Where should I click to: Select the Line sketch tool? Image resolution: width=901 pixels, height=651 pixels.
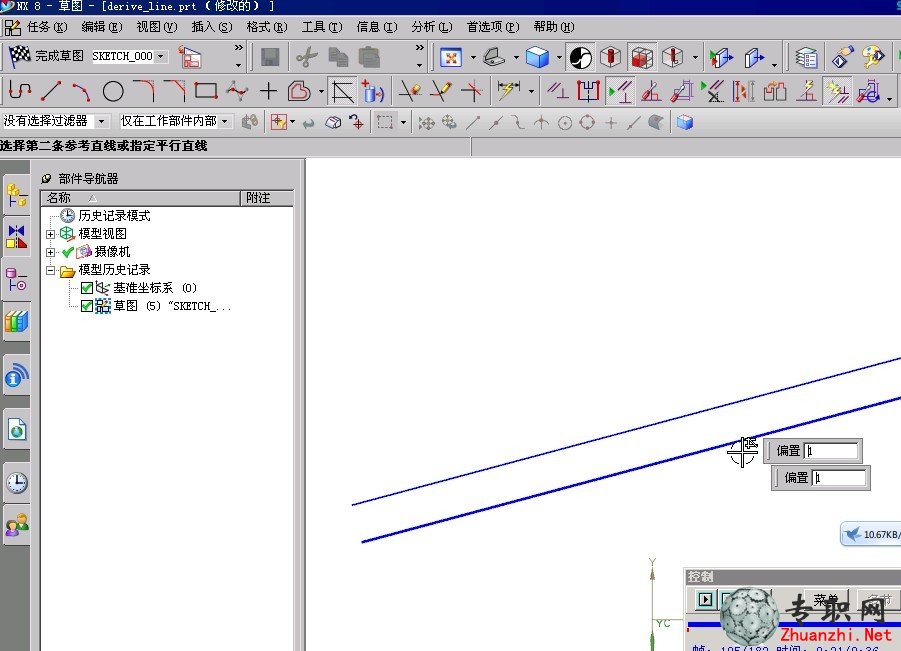click(51, 91)
